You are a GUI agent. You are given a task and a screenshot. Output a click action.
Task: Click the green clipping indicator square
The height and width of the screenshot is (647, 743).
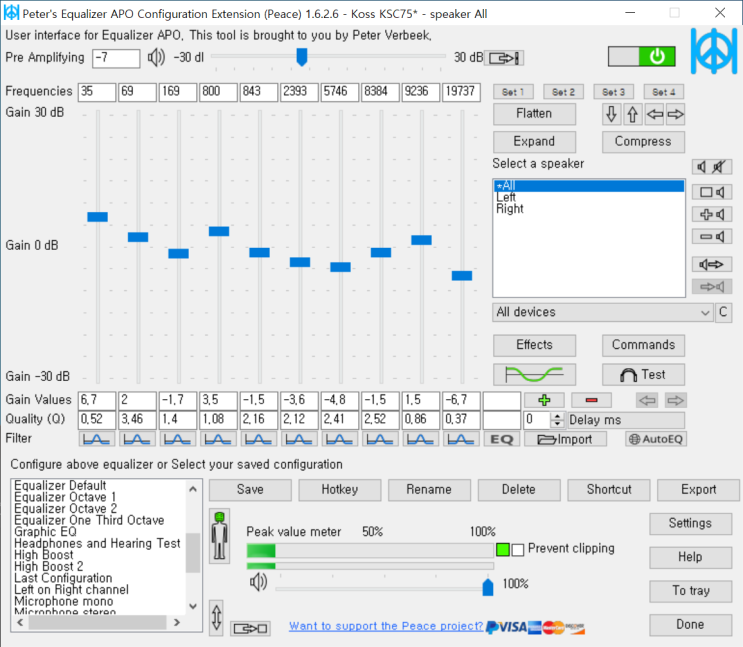click(503, 550)
